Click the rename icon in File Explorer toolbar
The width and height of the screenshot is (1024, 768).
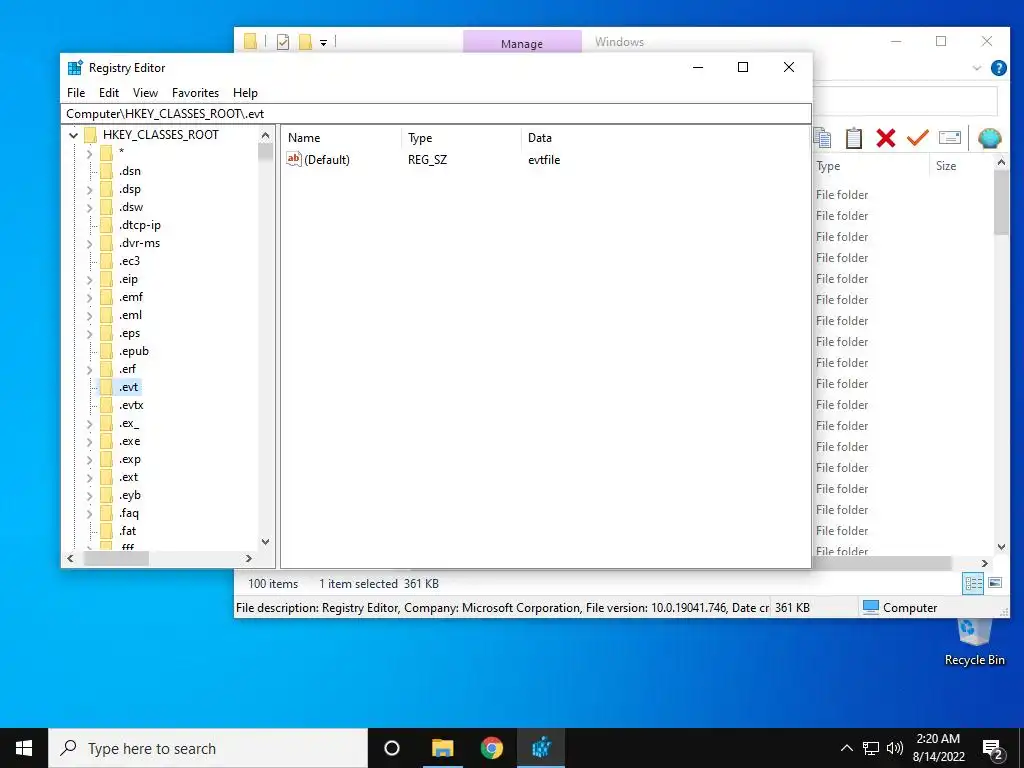950,138
